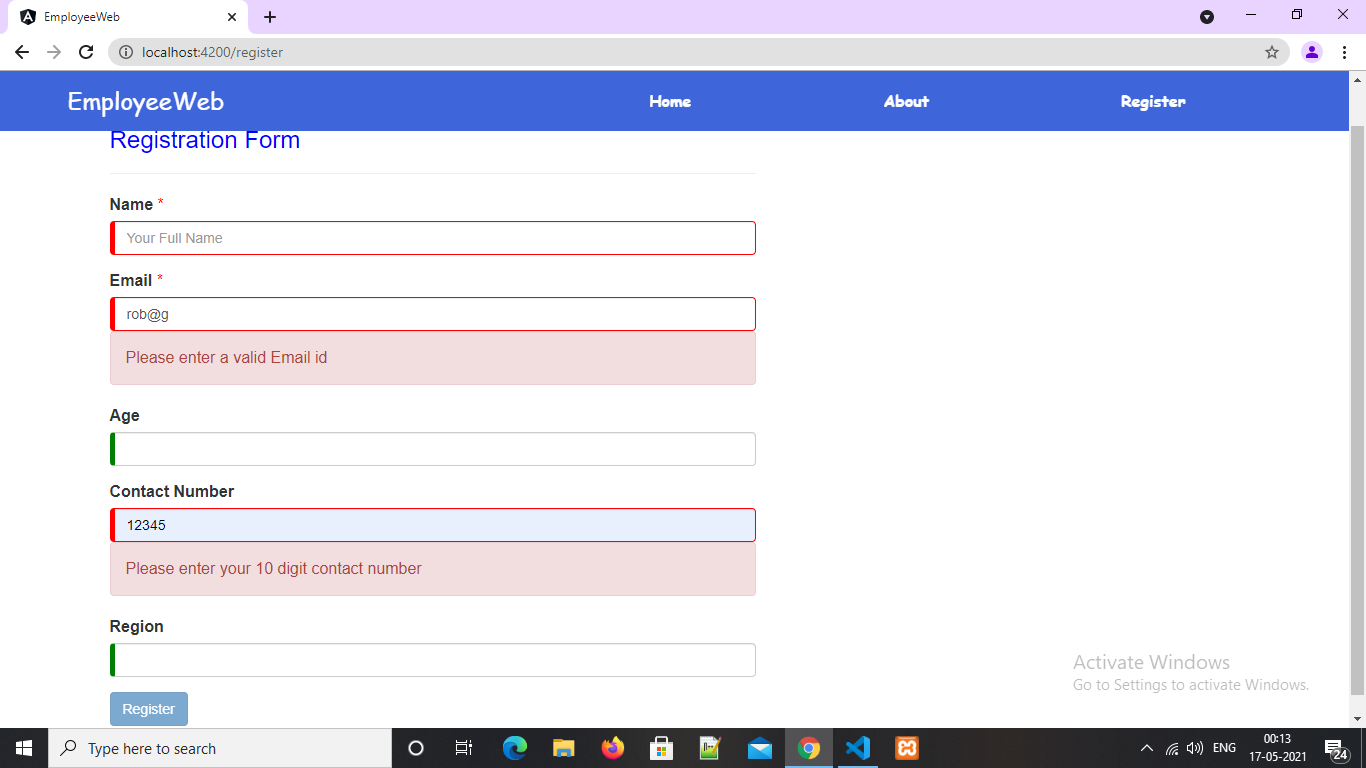This screenshot has width=1366, height=768.
Task: Bookmark this page with star icon
Action: coord(1272,52)
